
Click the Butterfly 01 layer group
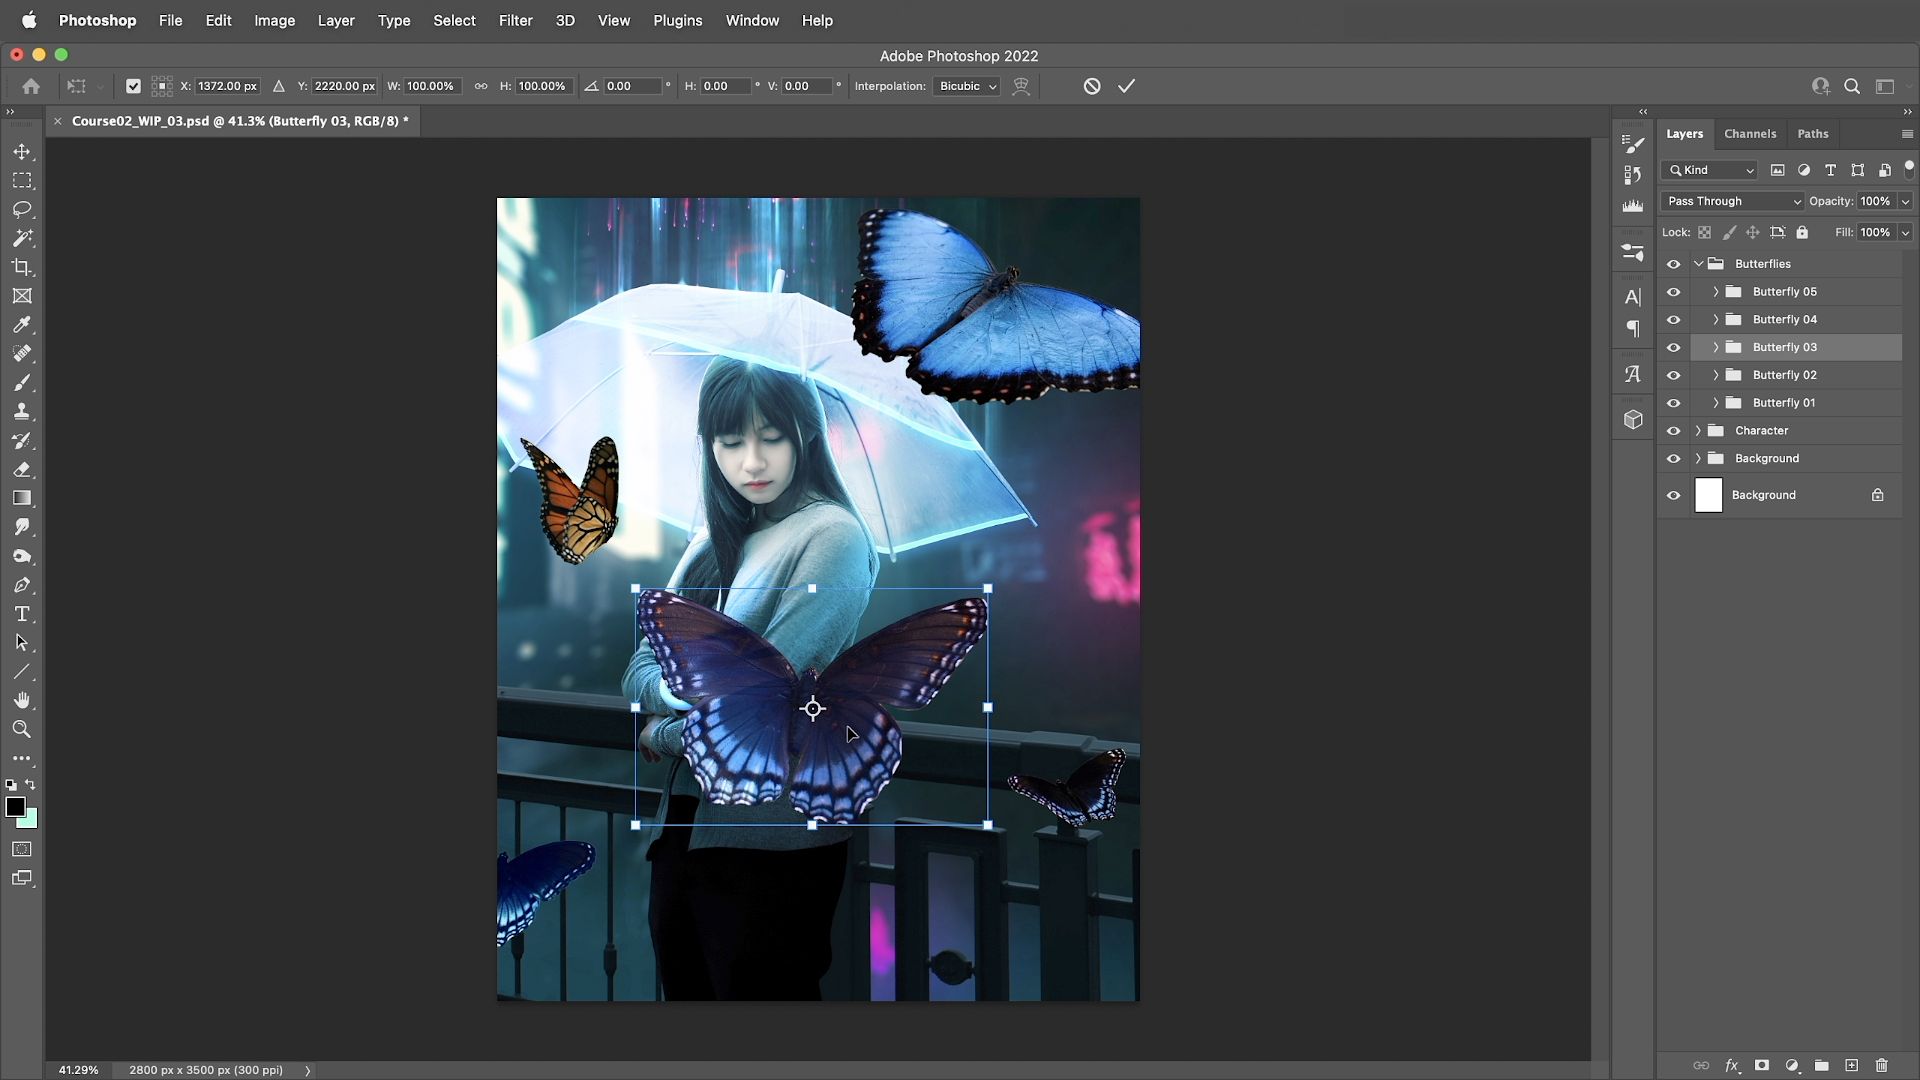(x=1783, y=403)
